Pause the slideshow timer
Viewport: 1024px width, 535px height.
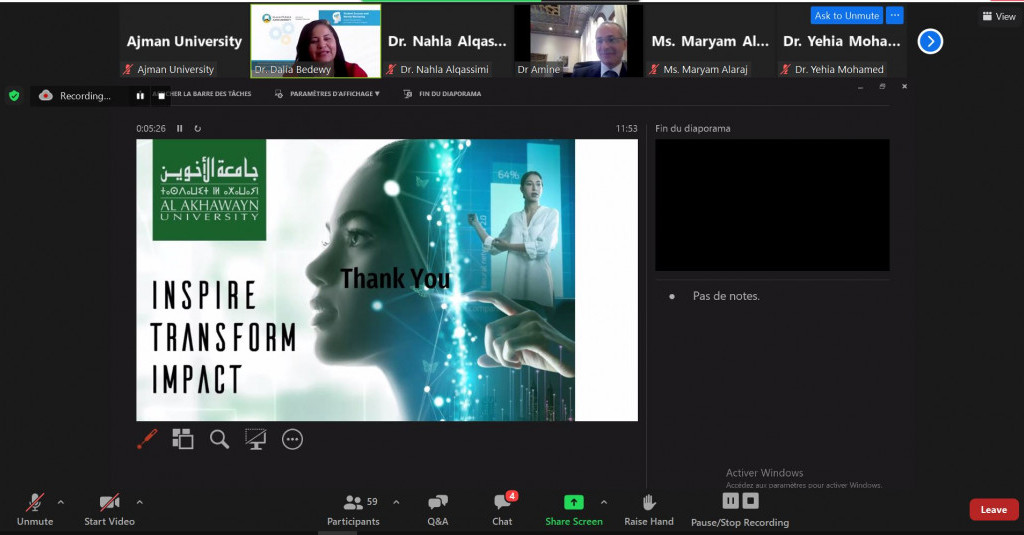coord(180,128)
